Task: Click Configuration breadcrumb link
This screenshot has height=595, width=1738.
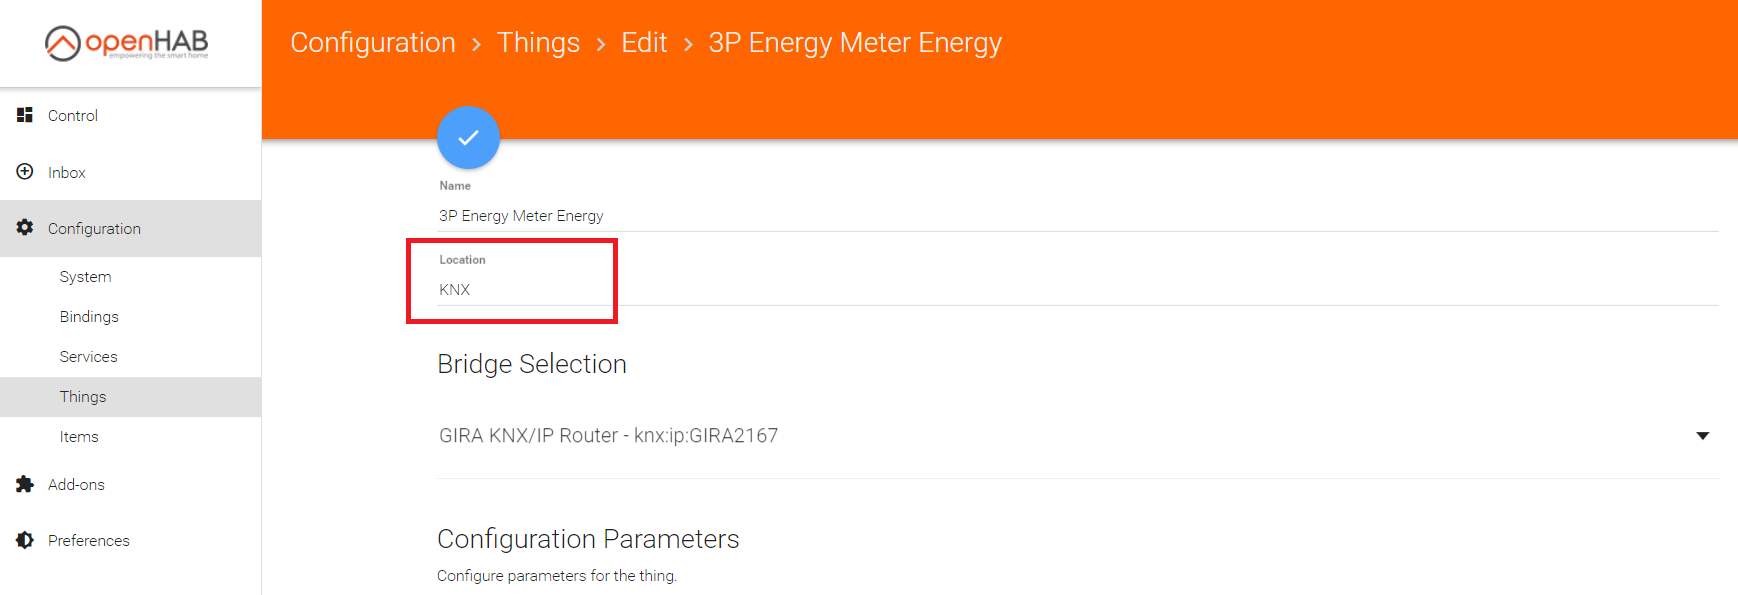Action: [x=373, y=43]
